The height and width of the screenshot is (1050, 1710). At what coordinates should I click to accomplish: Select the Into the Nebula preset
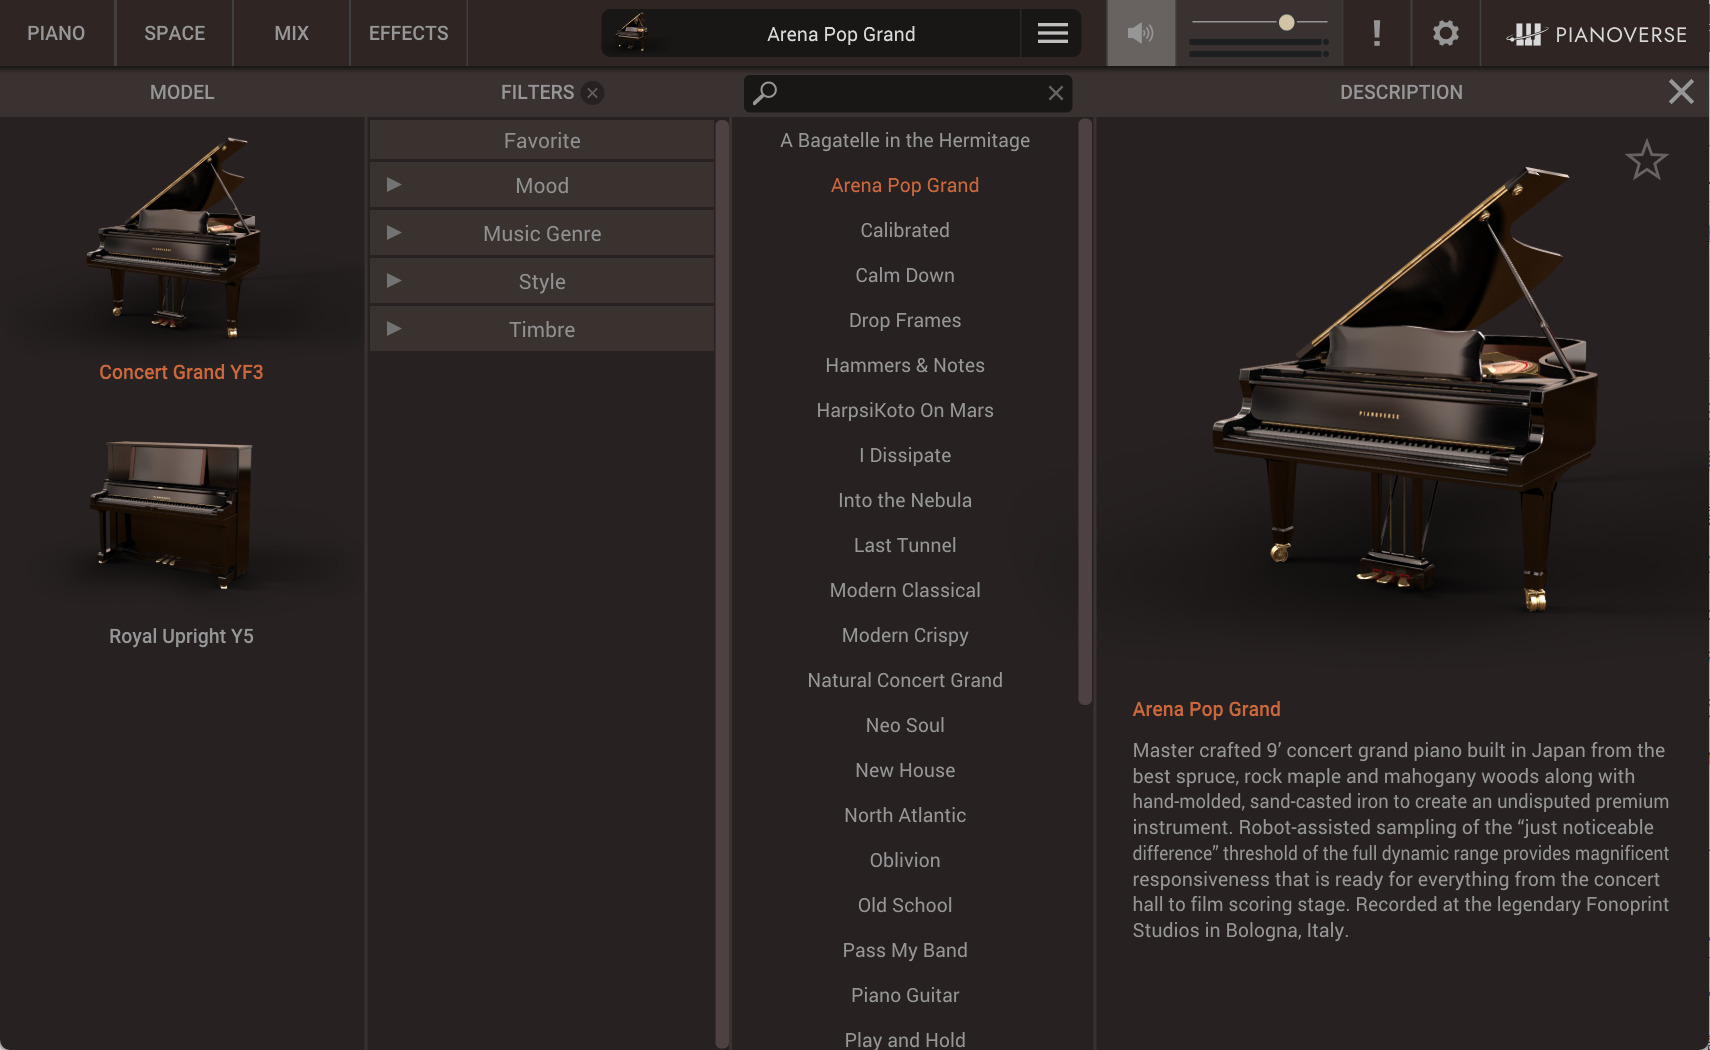tap(905, 500)
